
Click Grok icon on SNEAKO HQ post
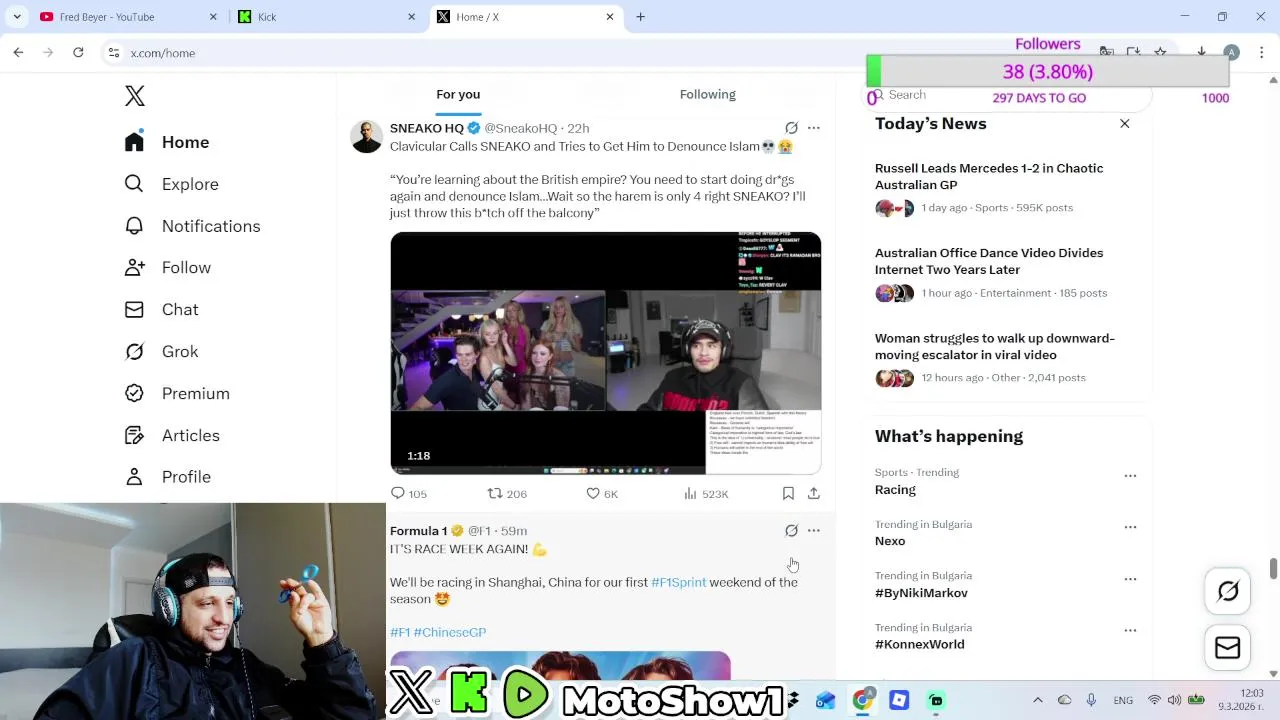[791, 128]
